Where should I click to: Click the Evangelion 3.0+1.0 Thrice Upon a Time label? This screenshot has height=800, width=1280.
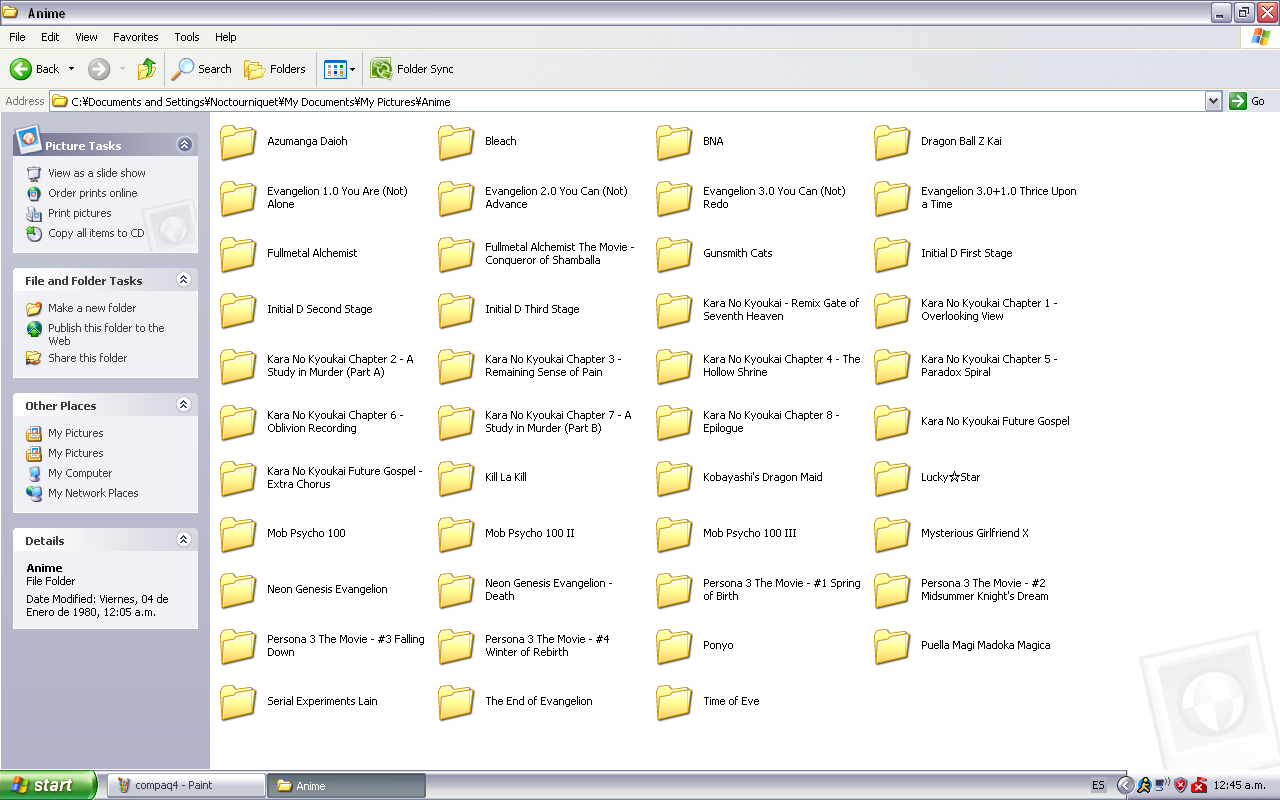click(999, 197)
